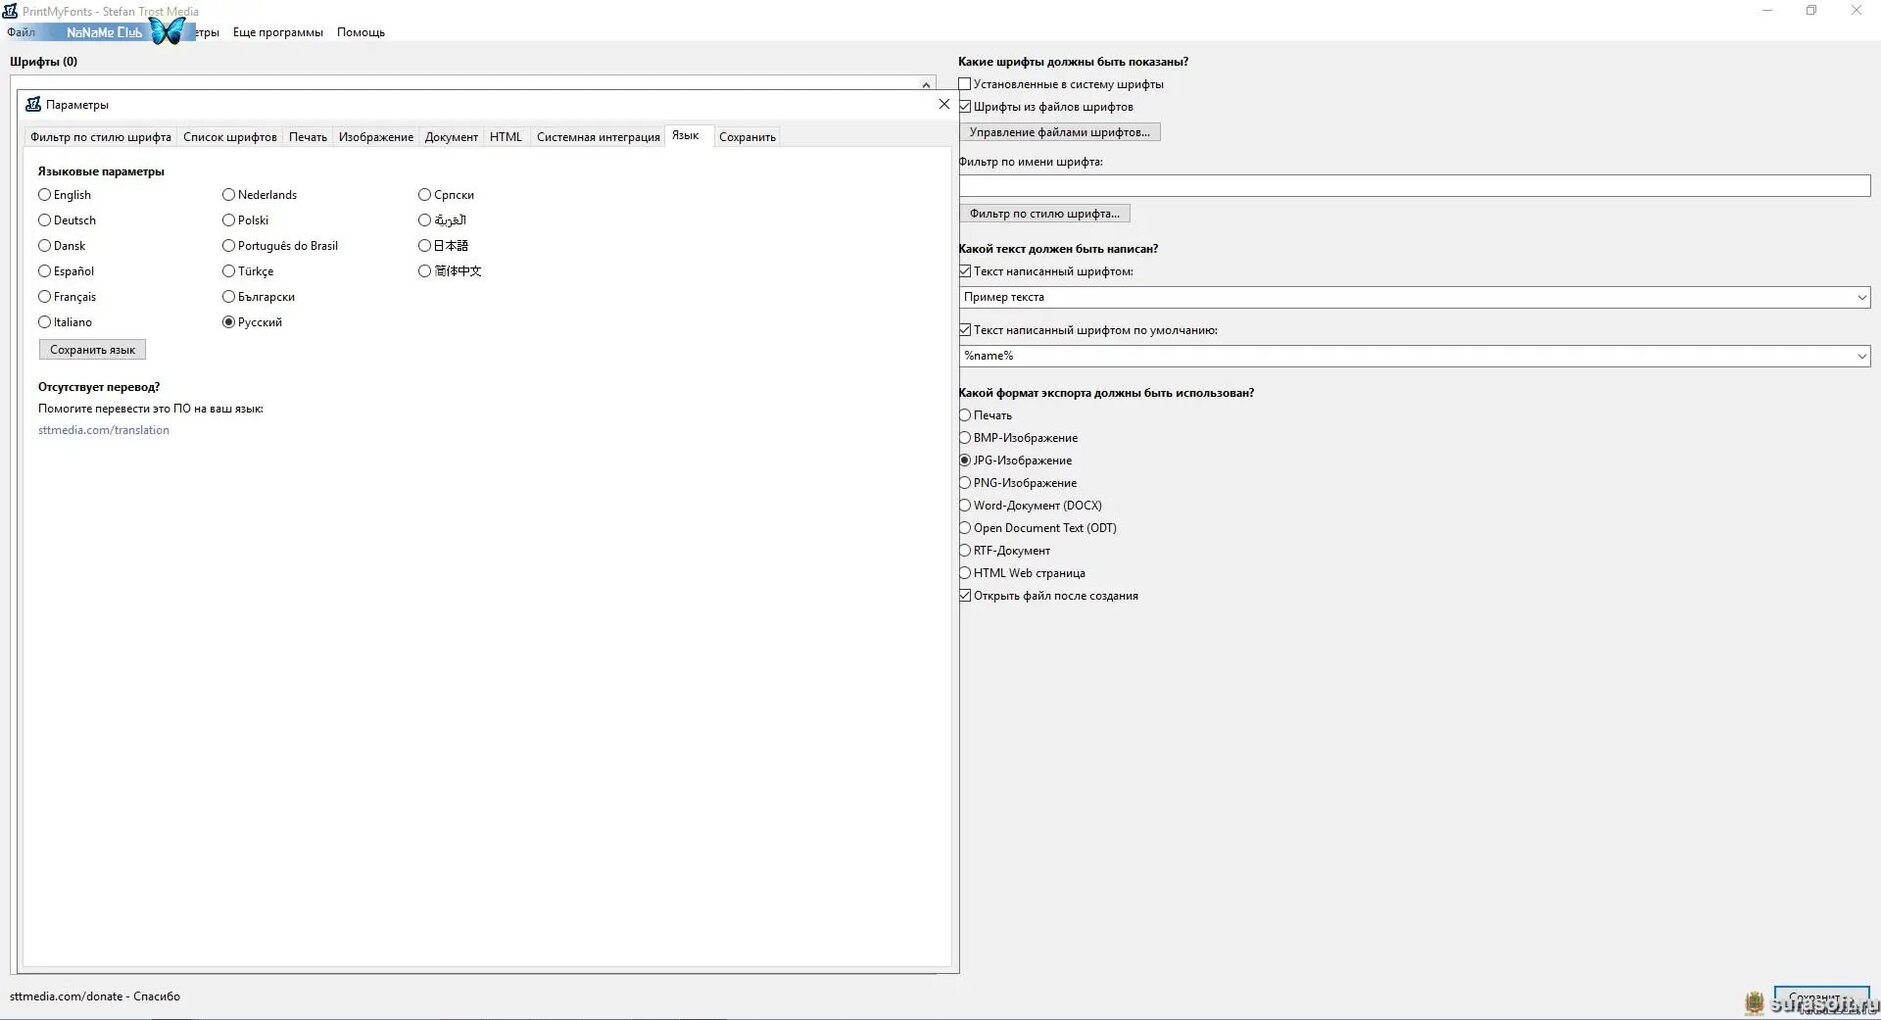Select BMP-Изображение export format

click(1019, 438)
